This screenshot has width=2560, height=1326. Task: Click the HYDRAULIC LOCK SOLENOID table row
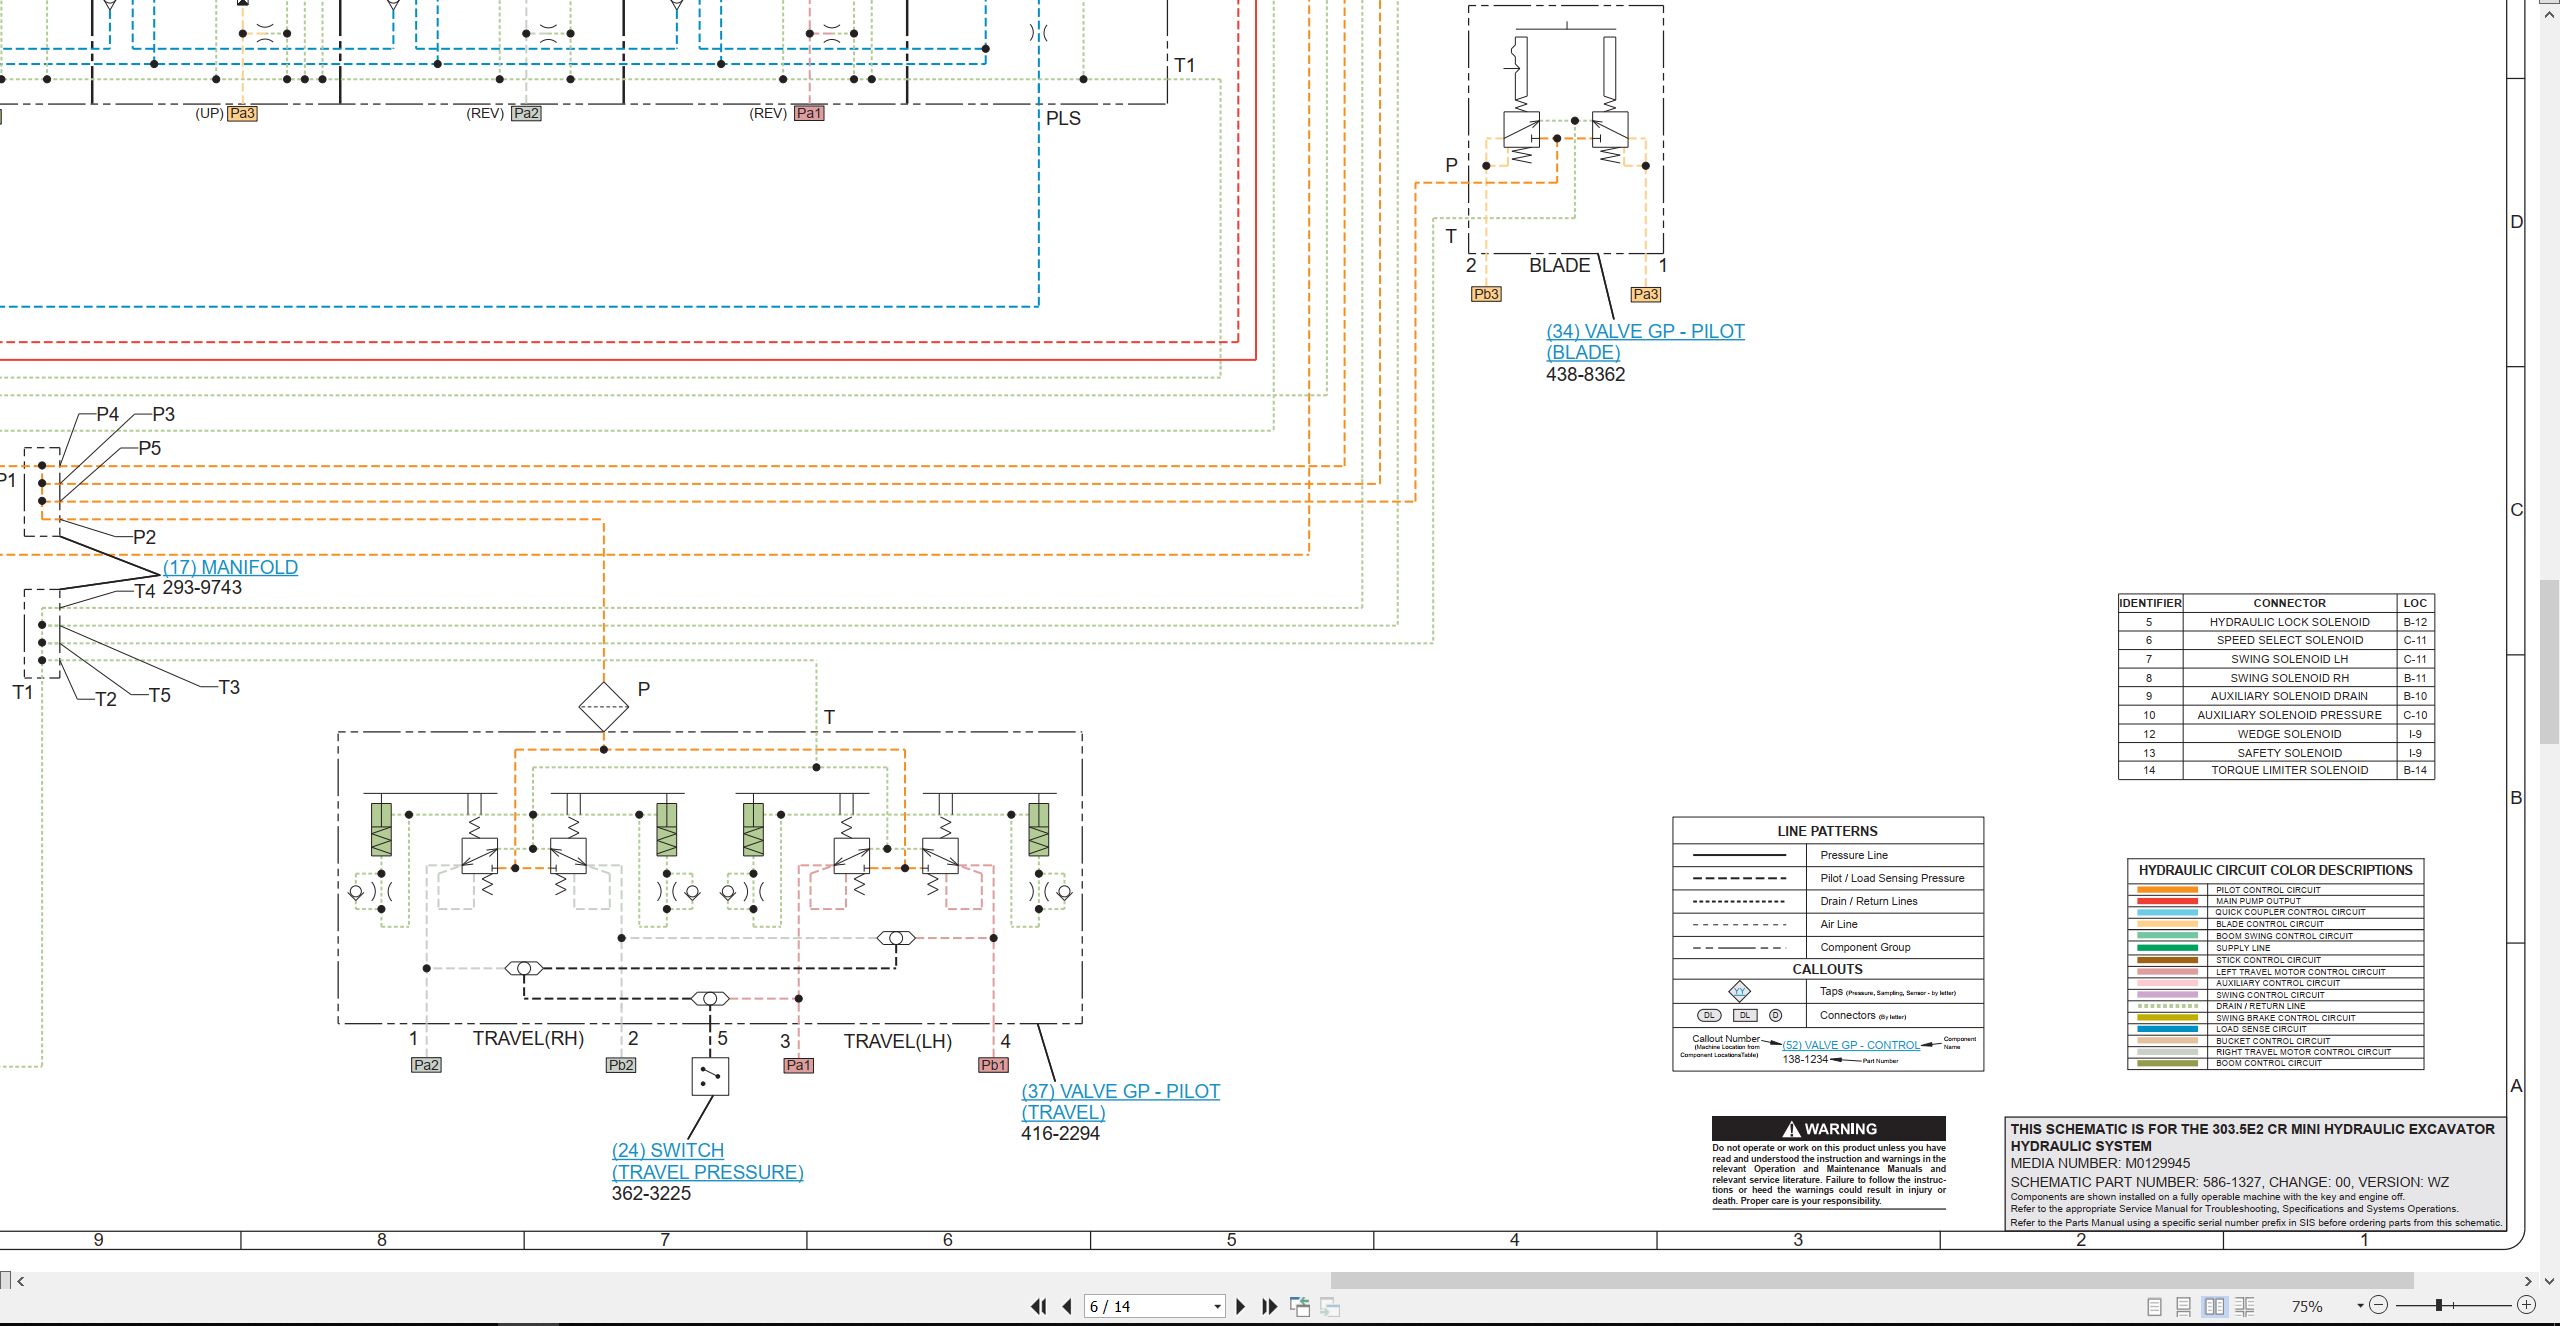[x=2276, y=622]
